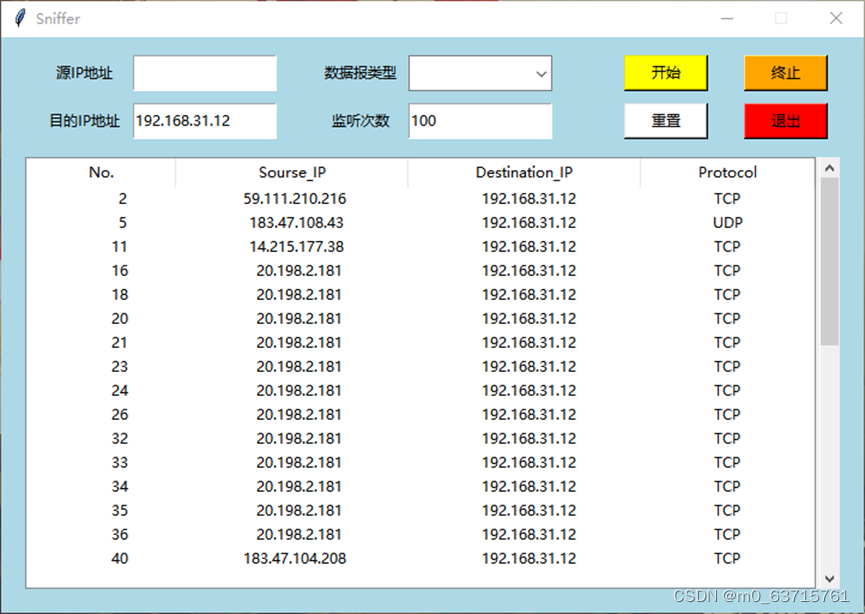
Task: Select source IP 183.47.104.208
Action: (295, 559)
